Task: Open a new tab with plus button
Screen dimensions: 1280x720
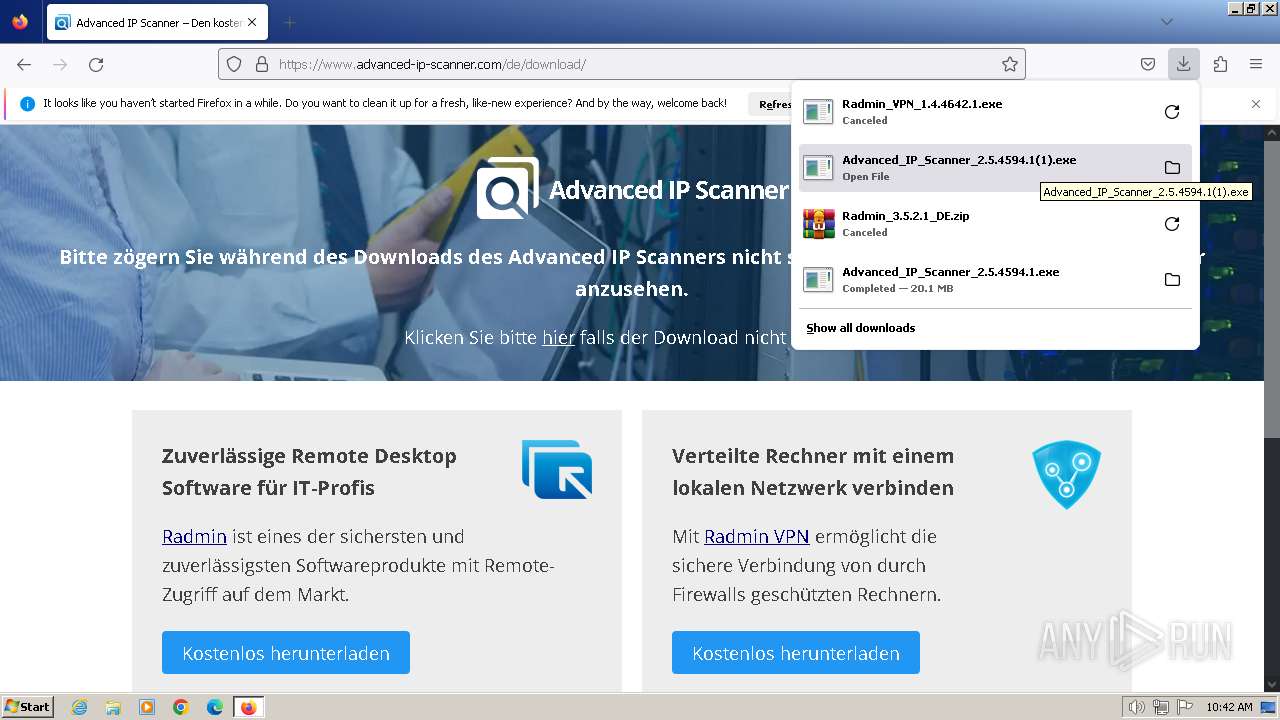Action: point(290,22)
